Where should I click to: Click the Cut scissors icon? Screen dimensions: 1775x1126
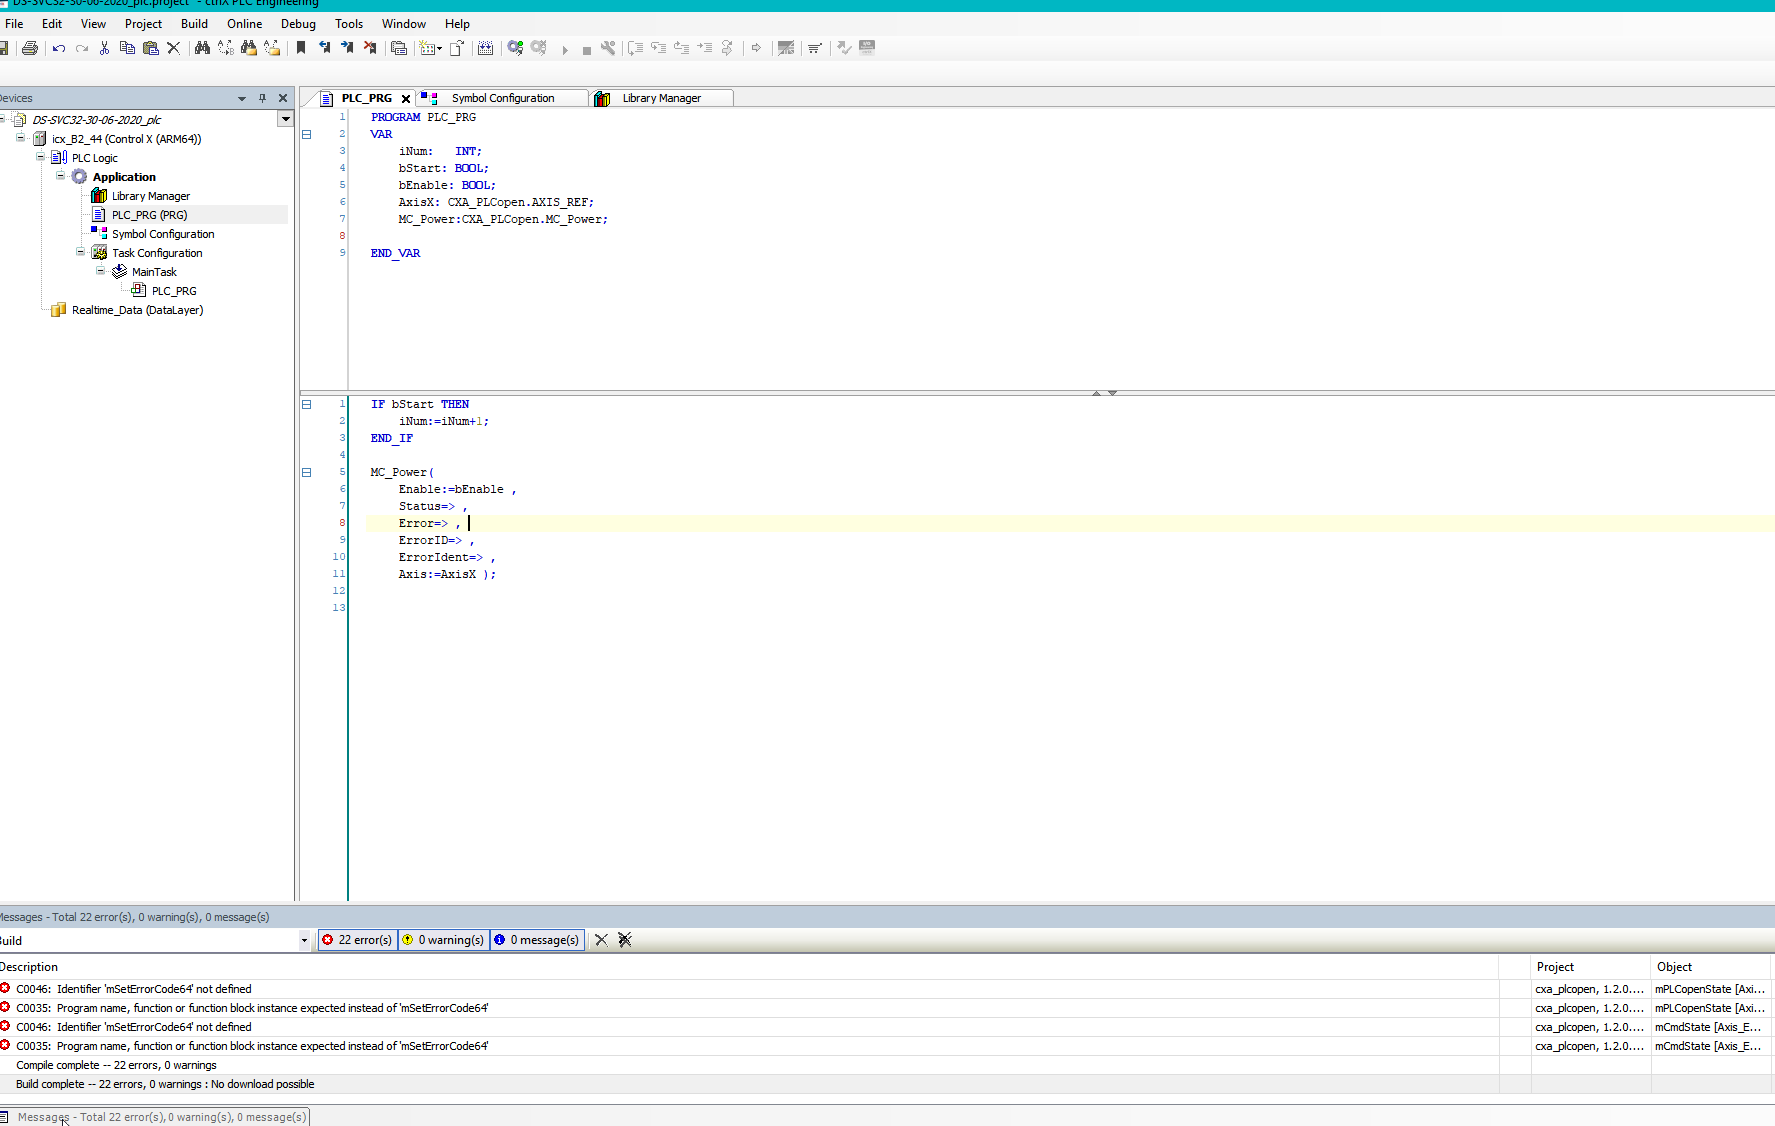click(x=104, y=48)
